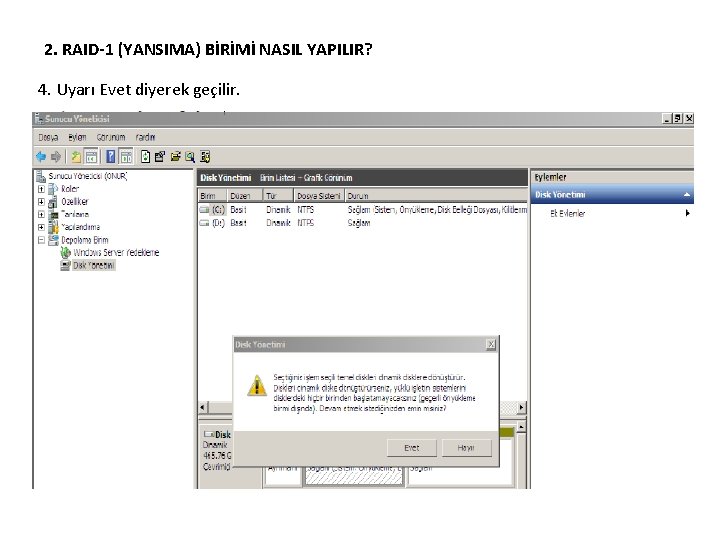This screenshot has height=540, width=720.
Task: Open Help with the blue question mark icon
Action: tap(111, 157)
